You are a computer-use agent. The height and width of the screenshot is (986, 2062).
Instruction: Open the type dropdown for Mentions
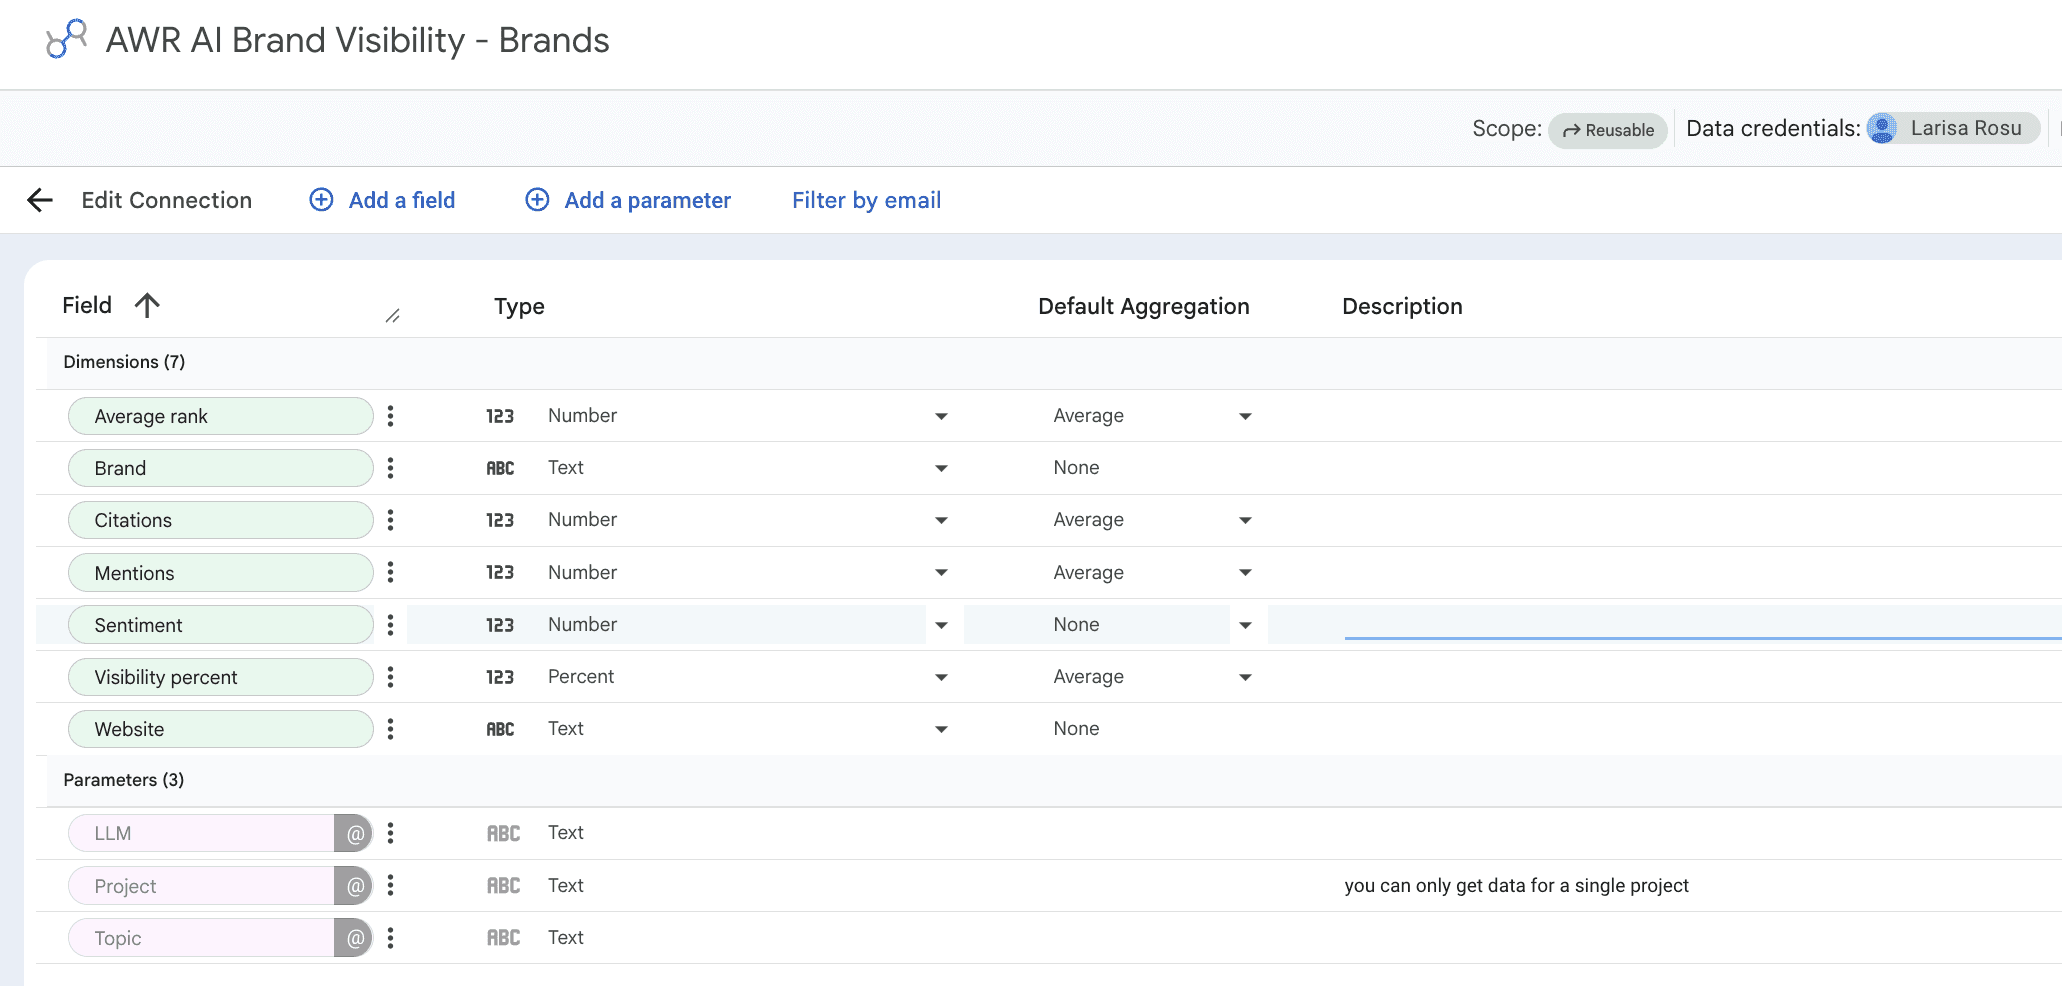941,572
